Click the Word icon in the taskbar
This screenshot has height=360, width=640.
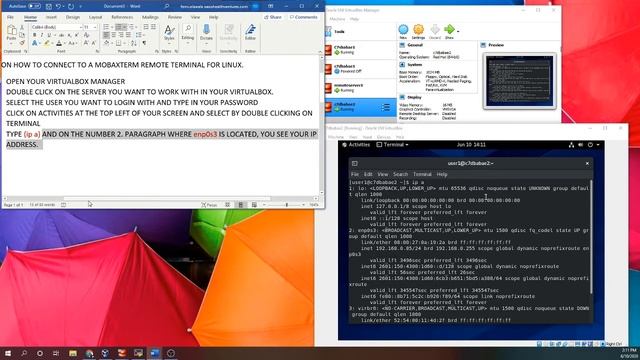click(155, 353)
